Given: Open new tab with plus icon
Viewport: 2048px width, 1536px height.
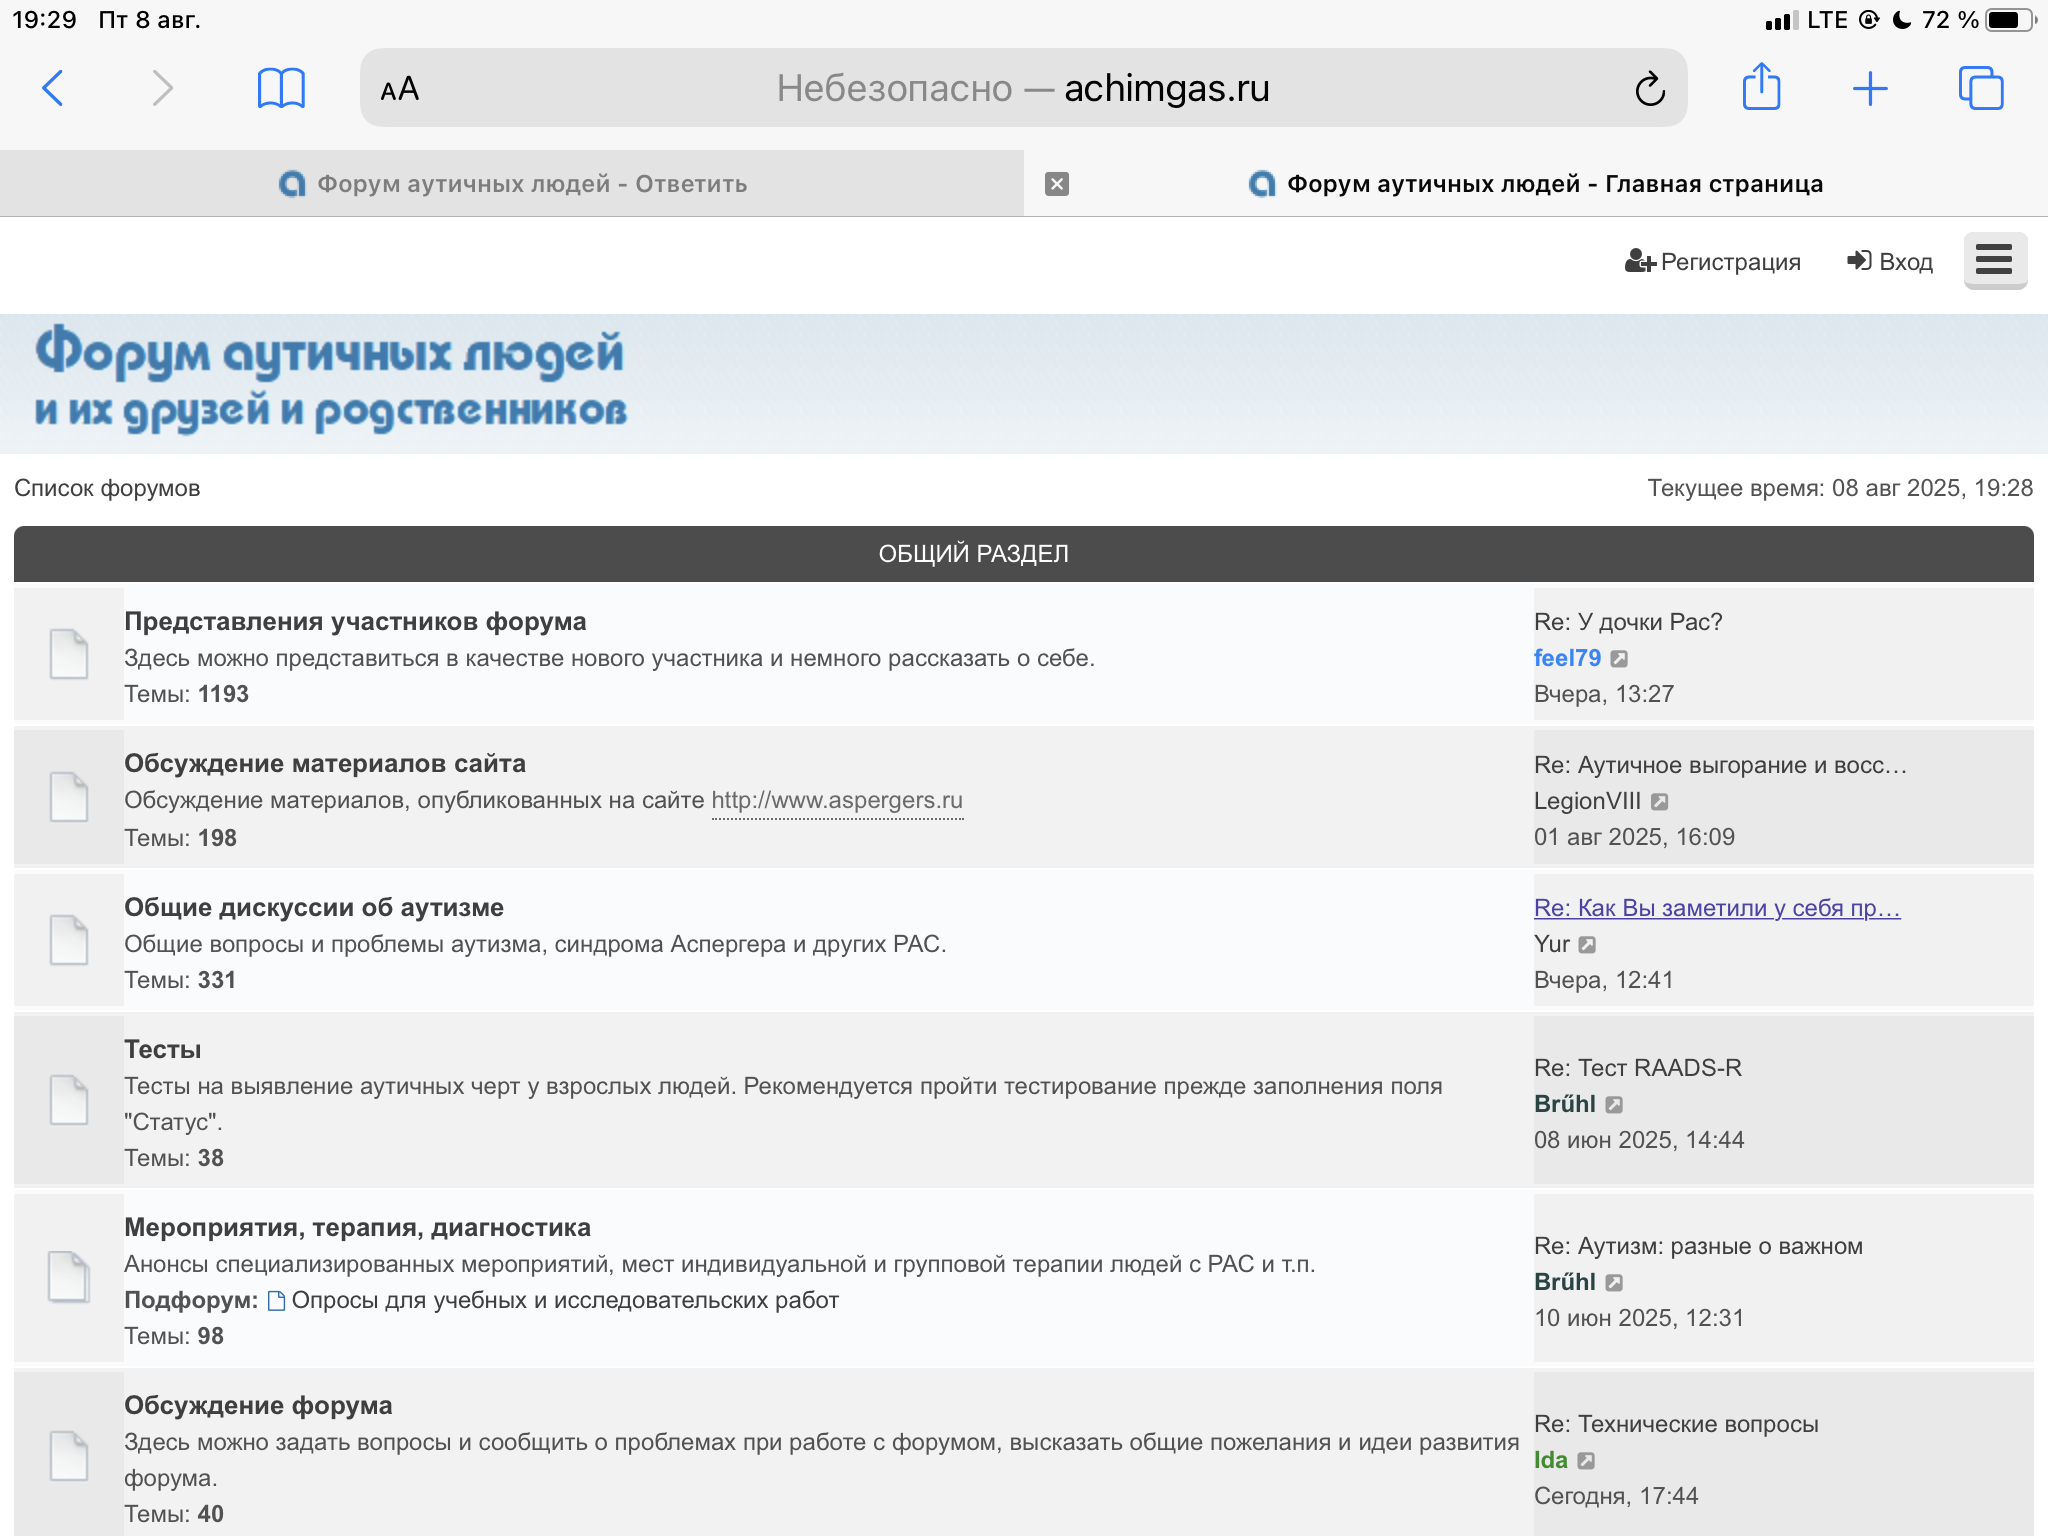Looking at the screenshot, I should click(x=1869, y=88).
